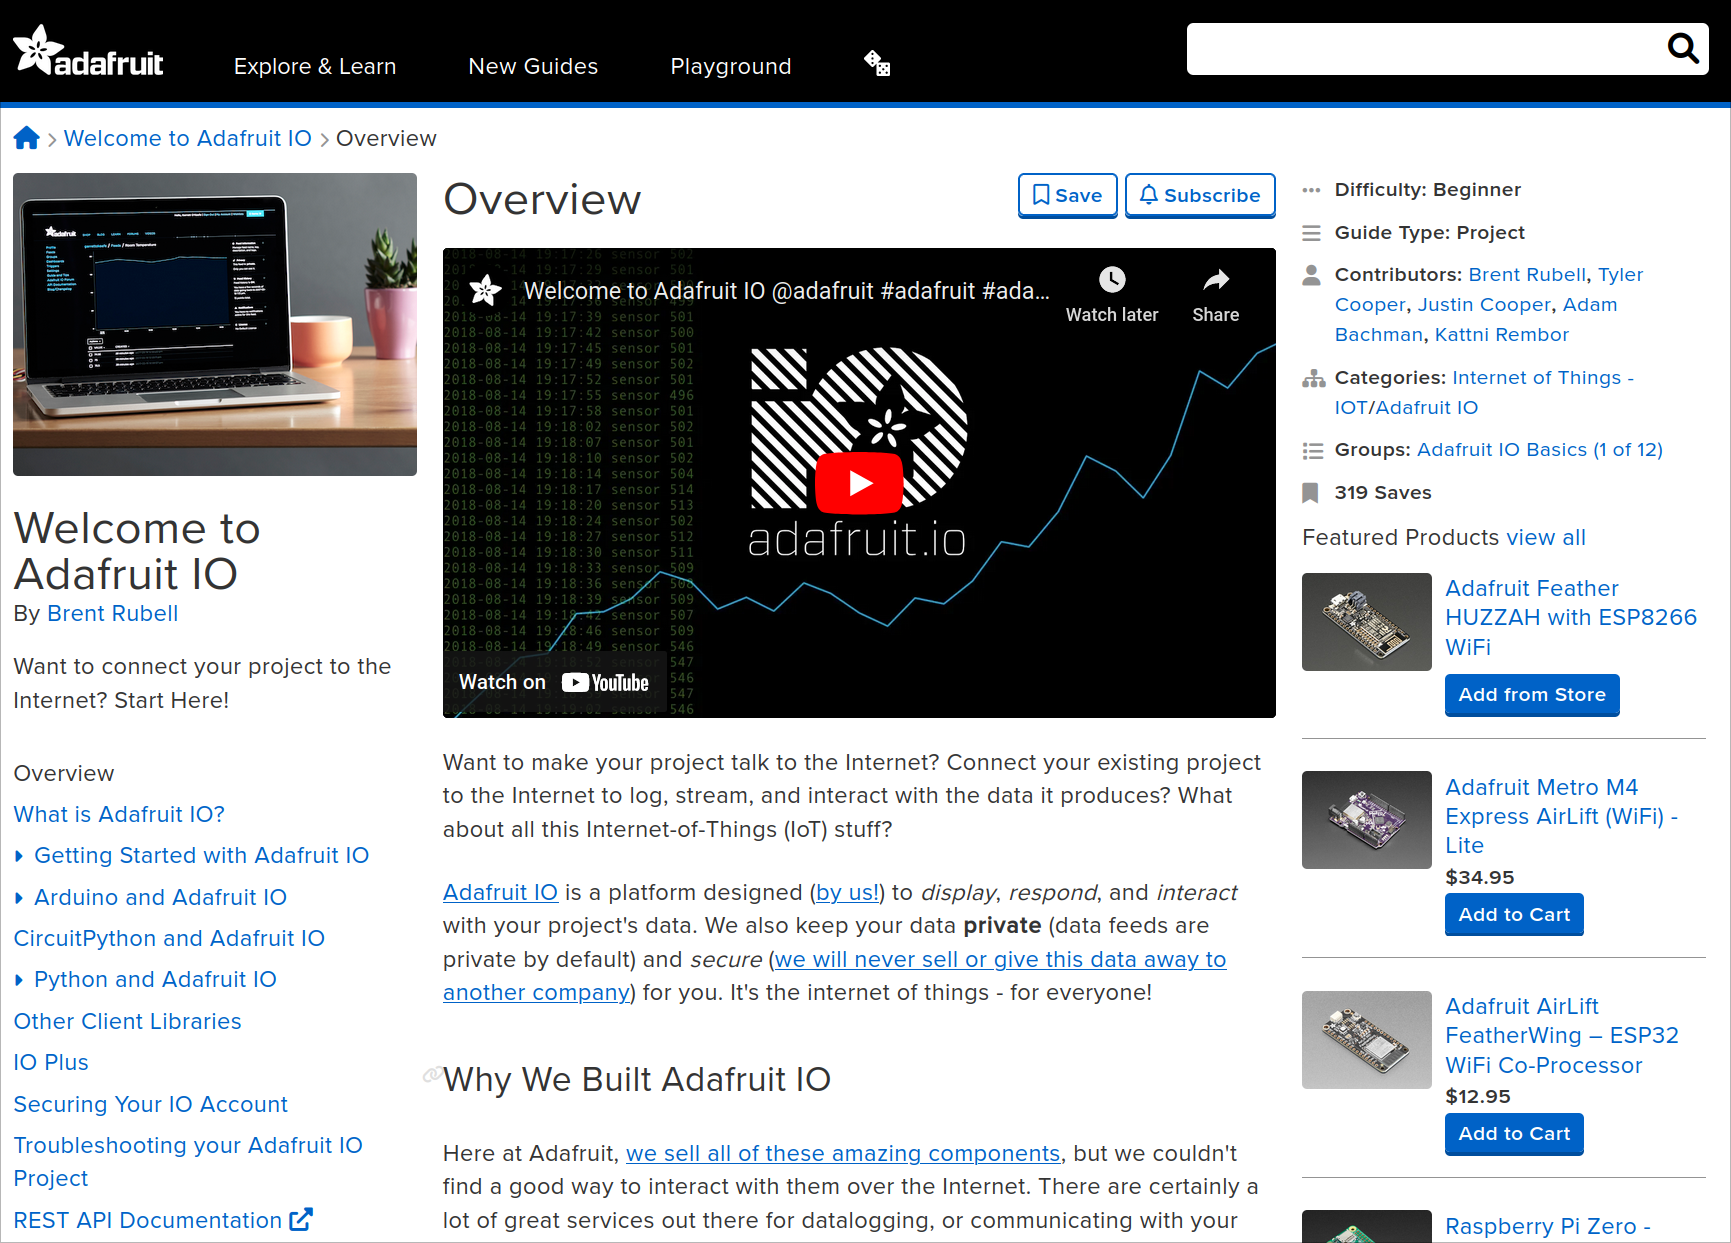Click the Groups list icon
This screenshot has width=1731, height=1243.
click(1313, 451)
